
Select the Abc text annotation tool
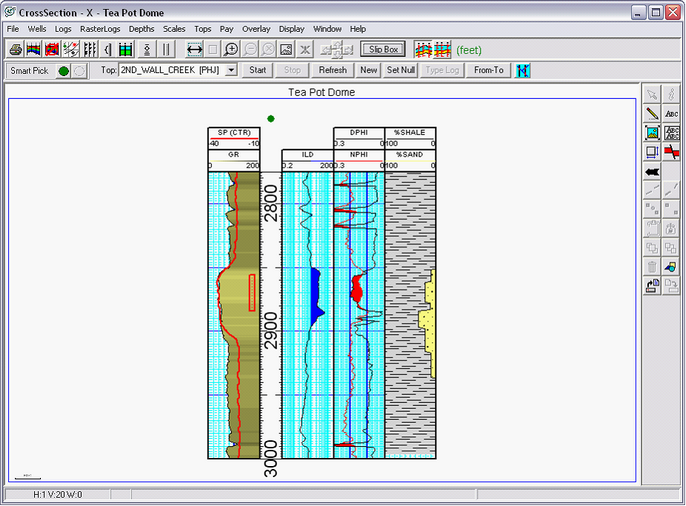coord(672,114)
